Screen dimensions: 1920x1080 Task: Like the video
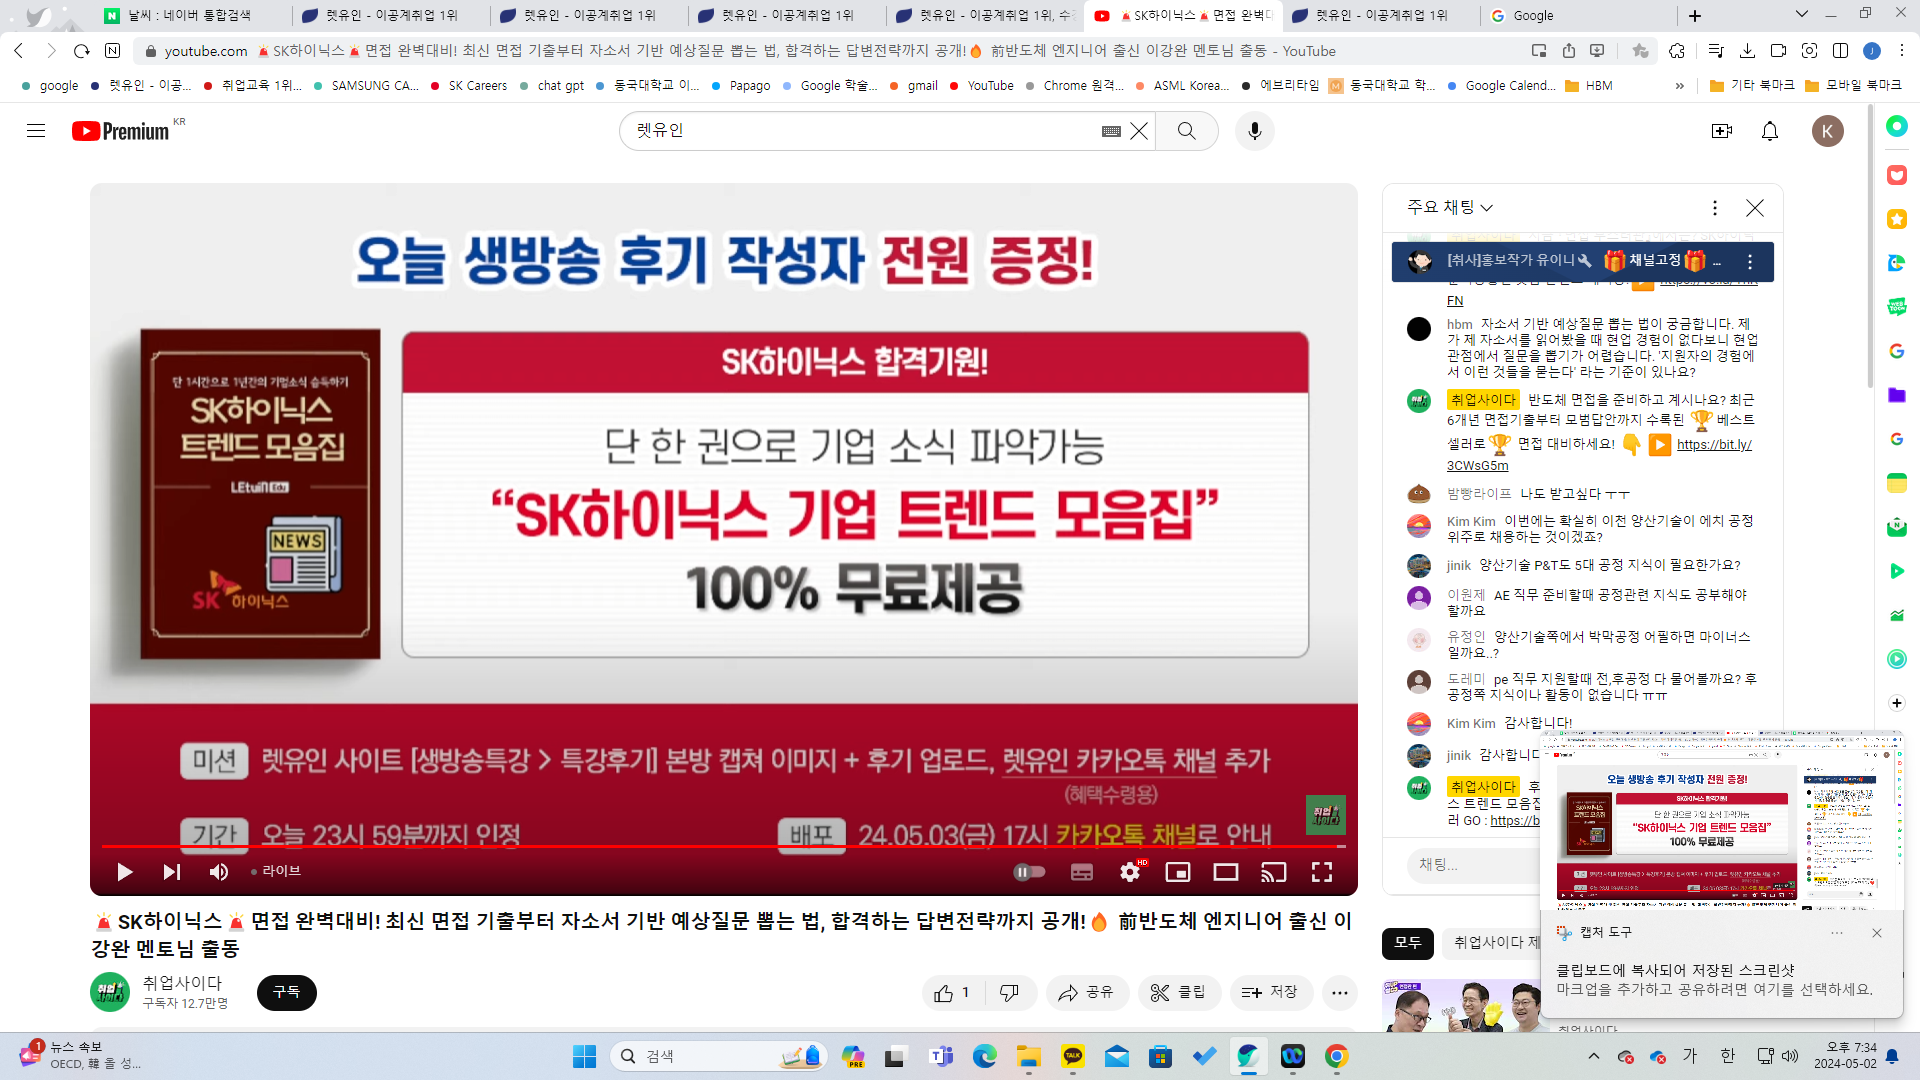click(x=953, y=993)
